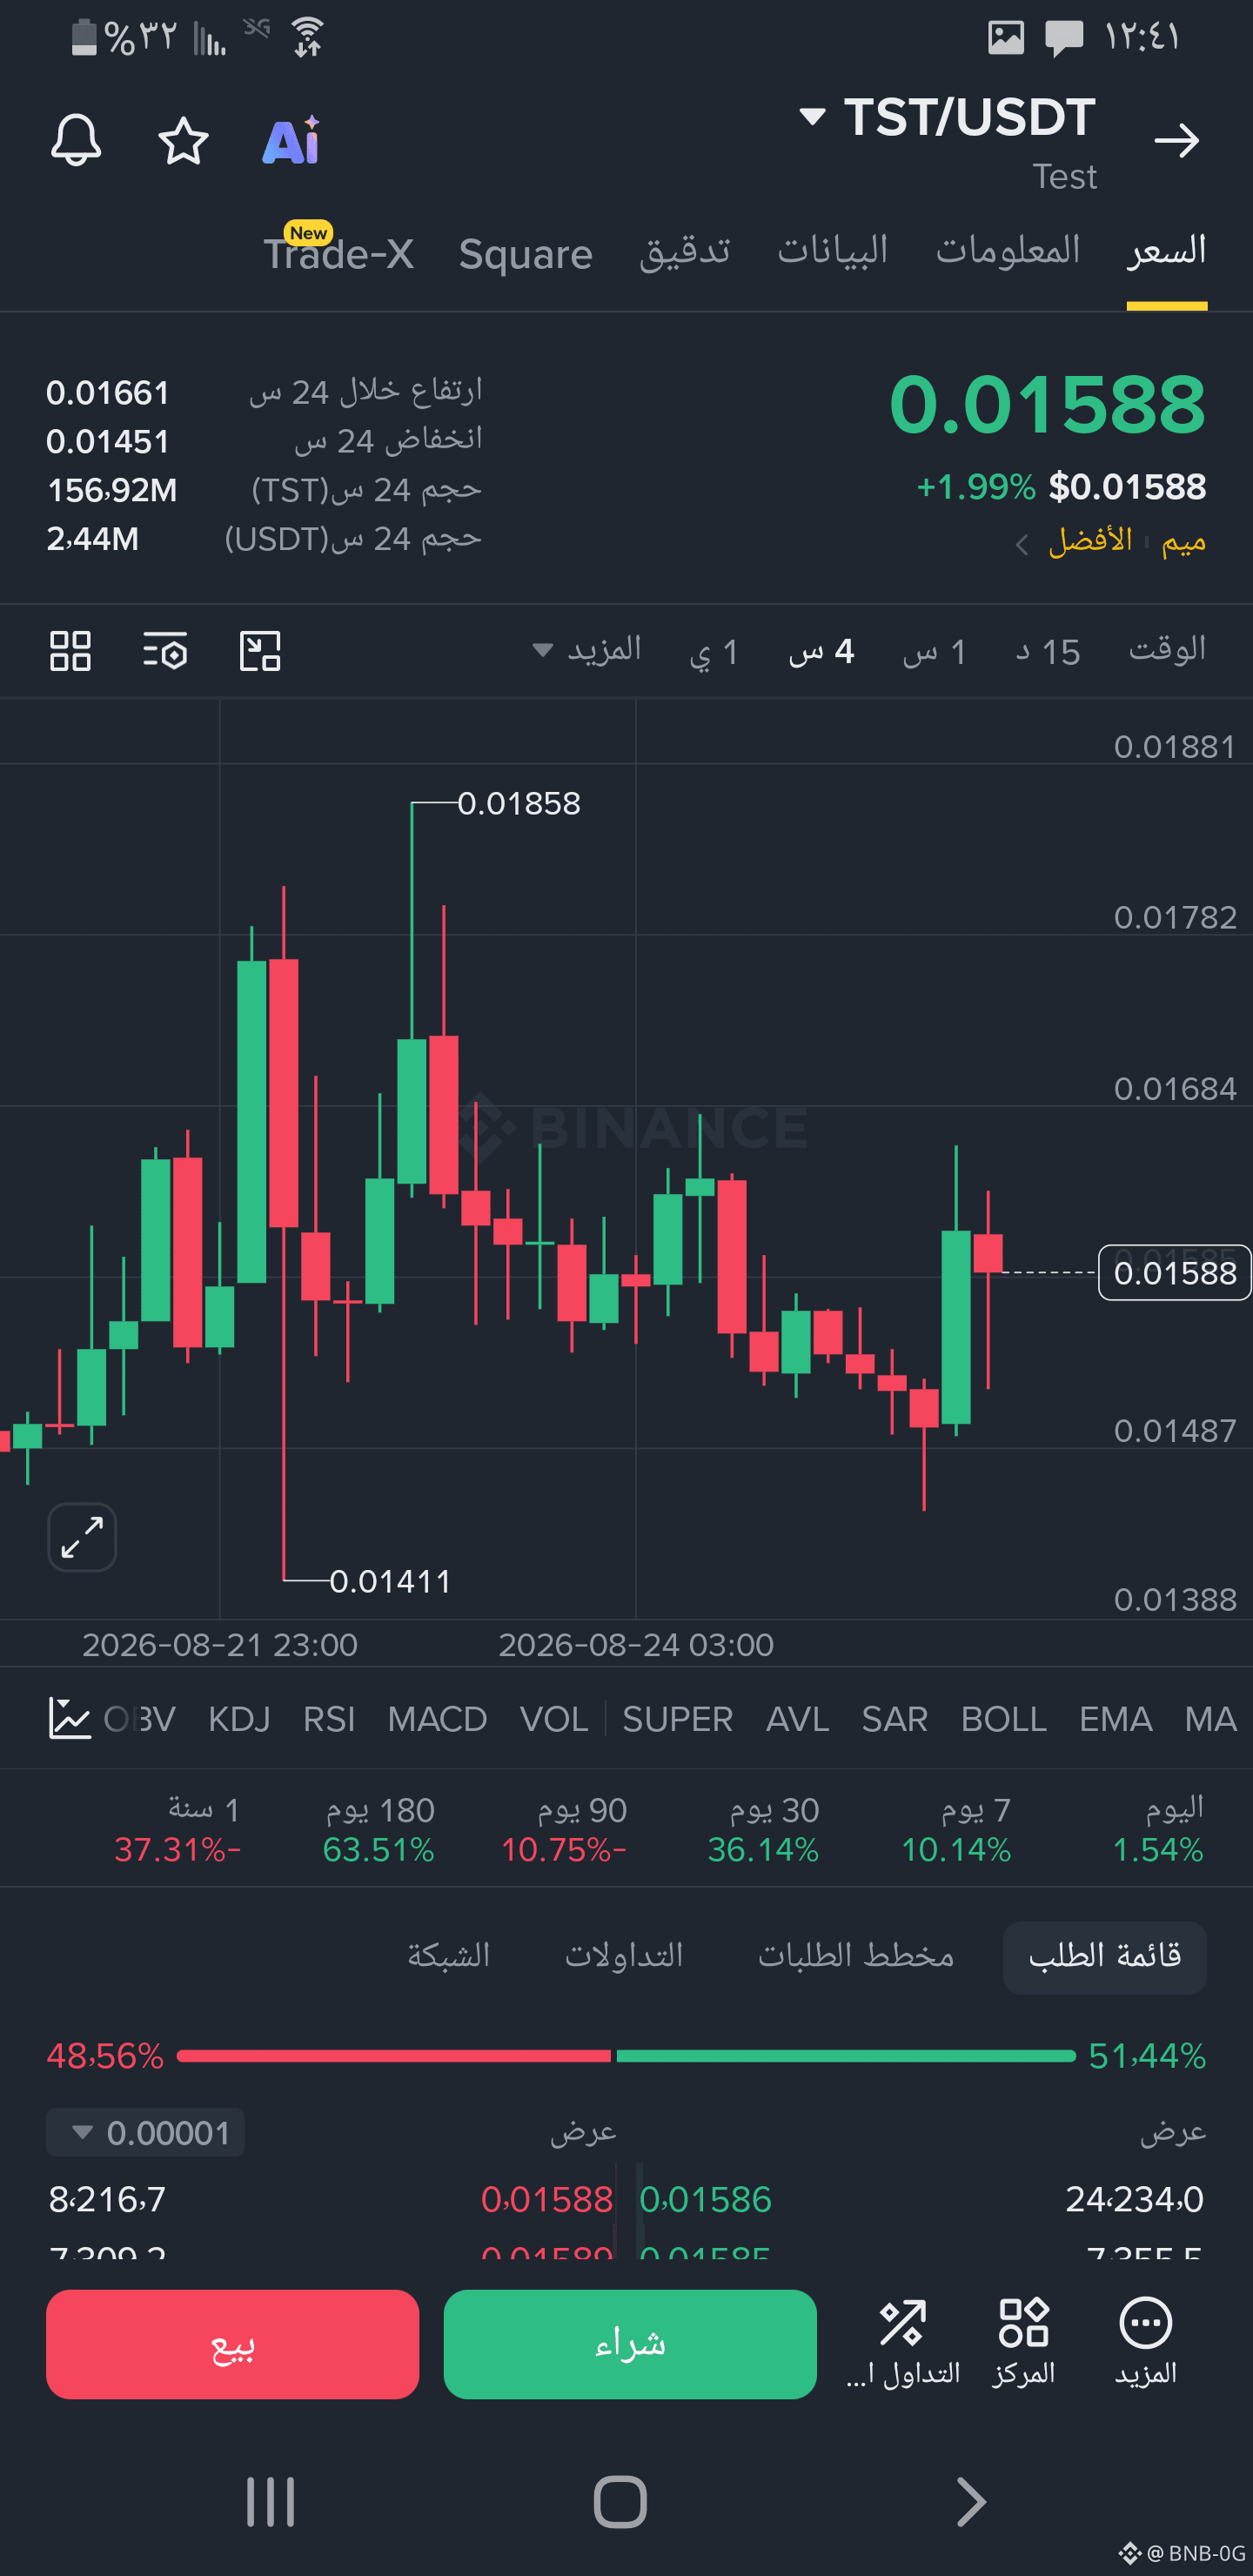Viewport: 1253px width, 2576px height.
Task: Toggle the RSI indicator
Action: 328,1719
